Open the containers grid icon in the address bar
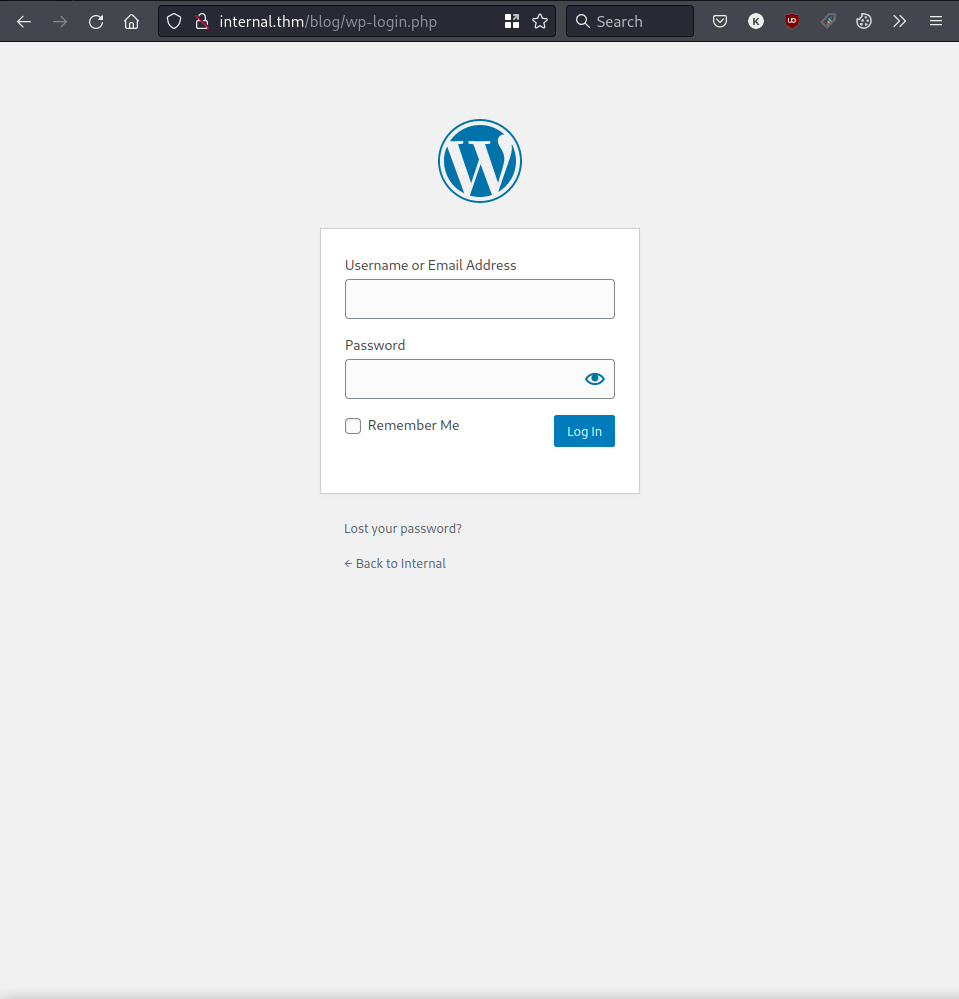Screen dimensions: 959x999 click(512, 22)
